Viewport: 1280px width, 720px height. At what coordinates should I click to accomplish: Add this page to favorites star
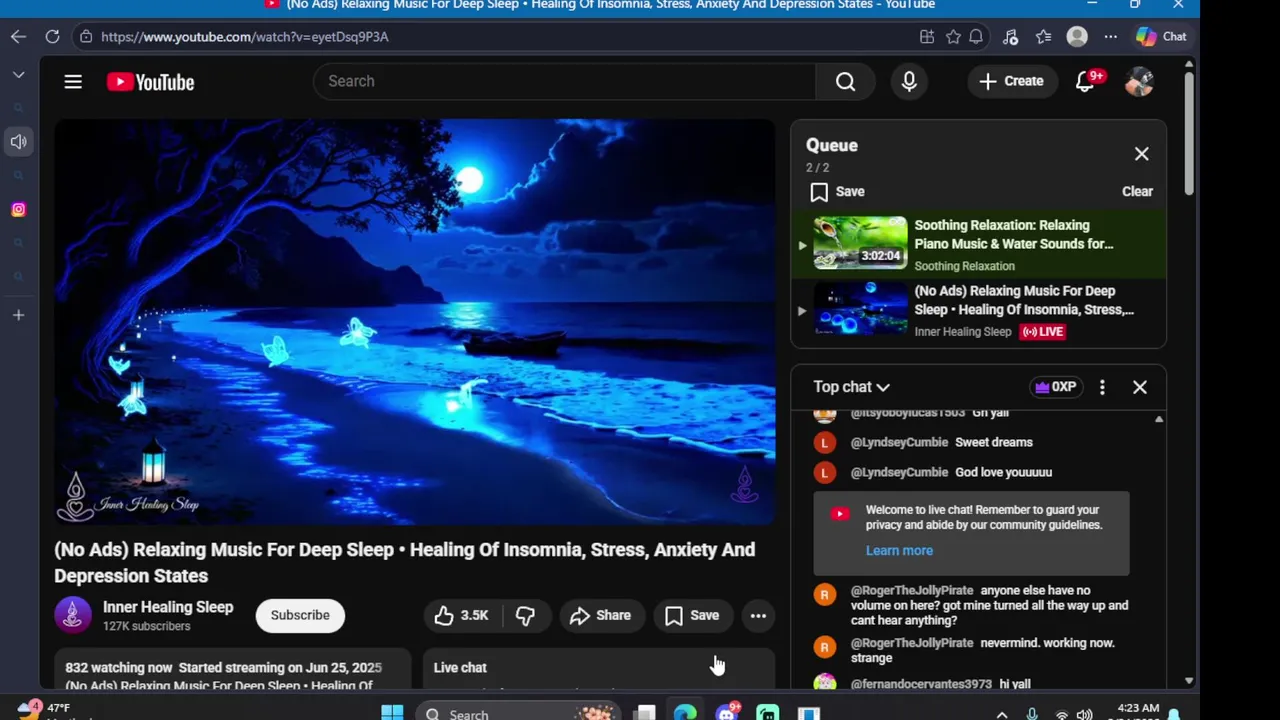953,37
